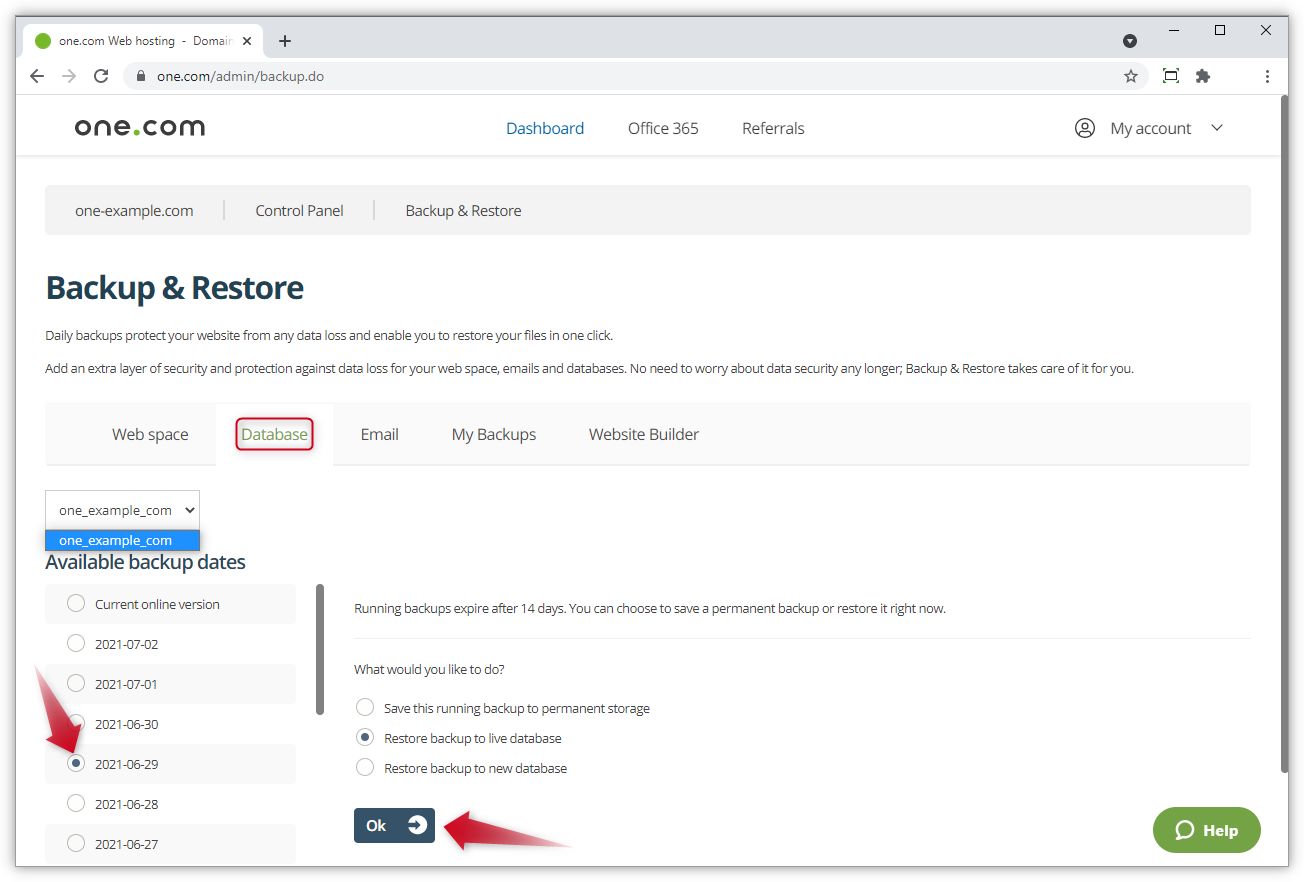This screenshot has width=1304, height=882.
Task: Bookmark the page using the star icon
Action: (x=1130, y=75)
